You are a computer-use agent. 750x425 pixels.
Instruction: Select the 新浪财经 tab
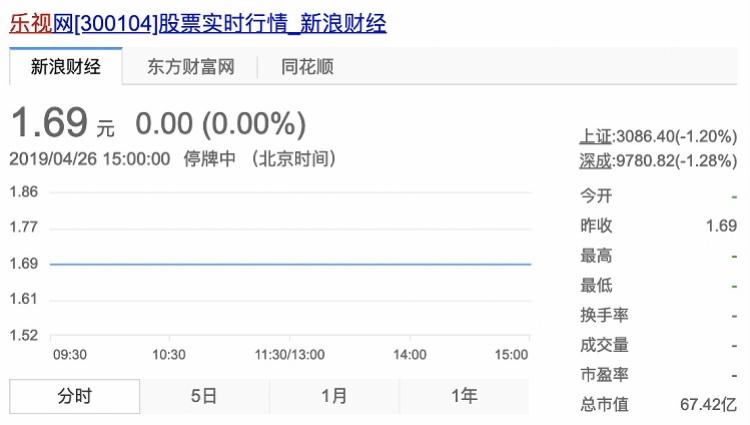(x=66, y=66)
